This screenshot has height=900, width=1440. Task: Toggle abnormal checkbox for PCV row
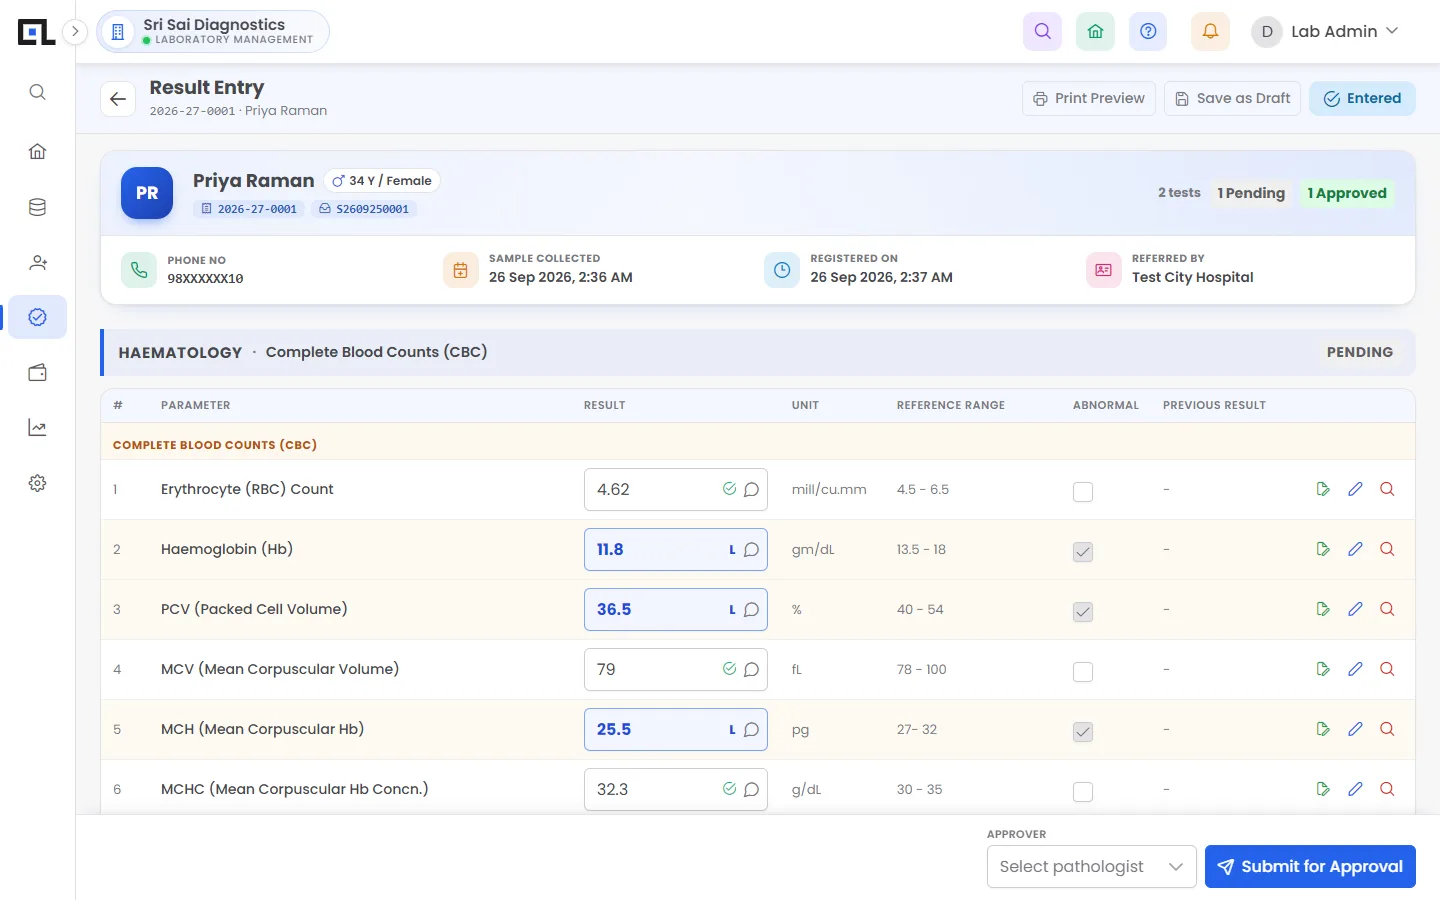(x=1083, y=611)
